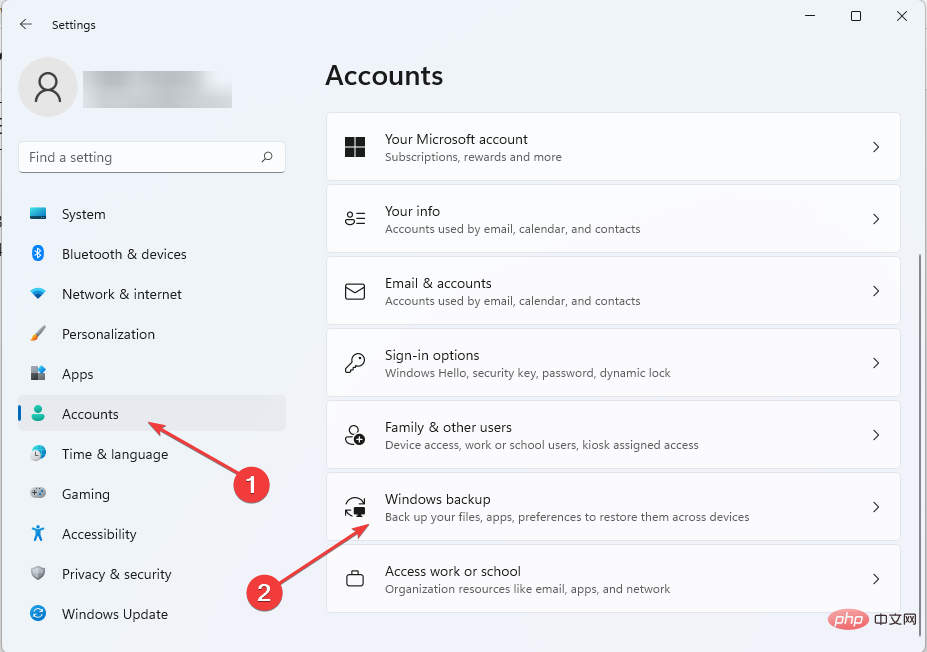
Task: Expand Your Microsoft account chevron
Action: pos(876,147)
